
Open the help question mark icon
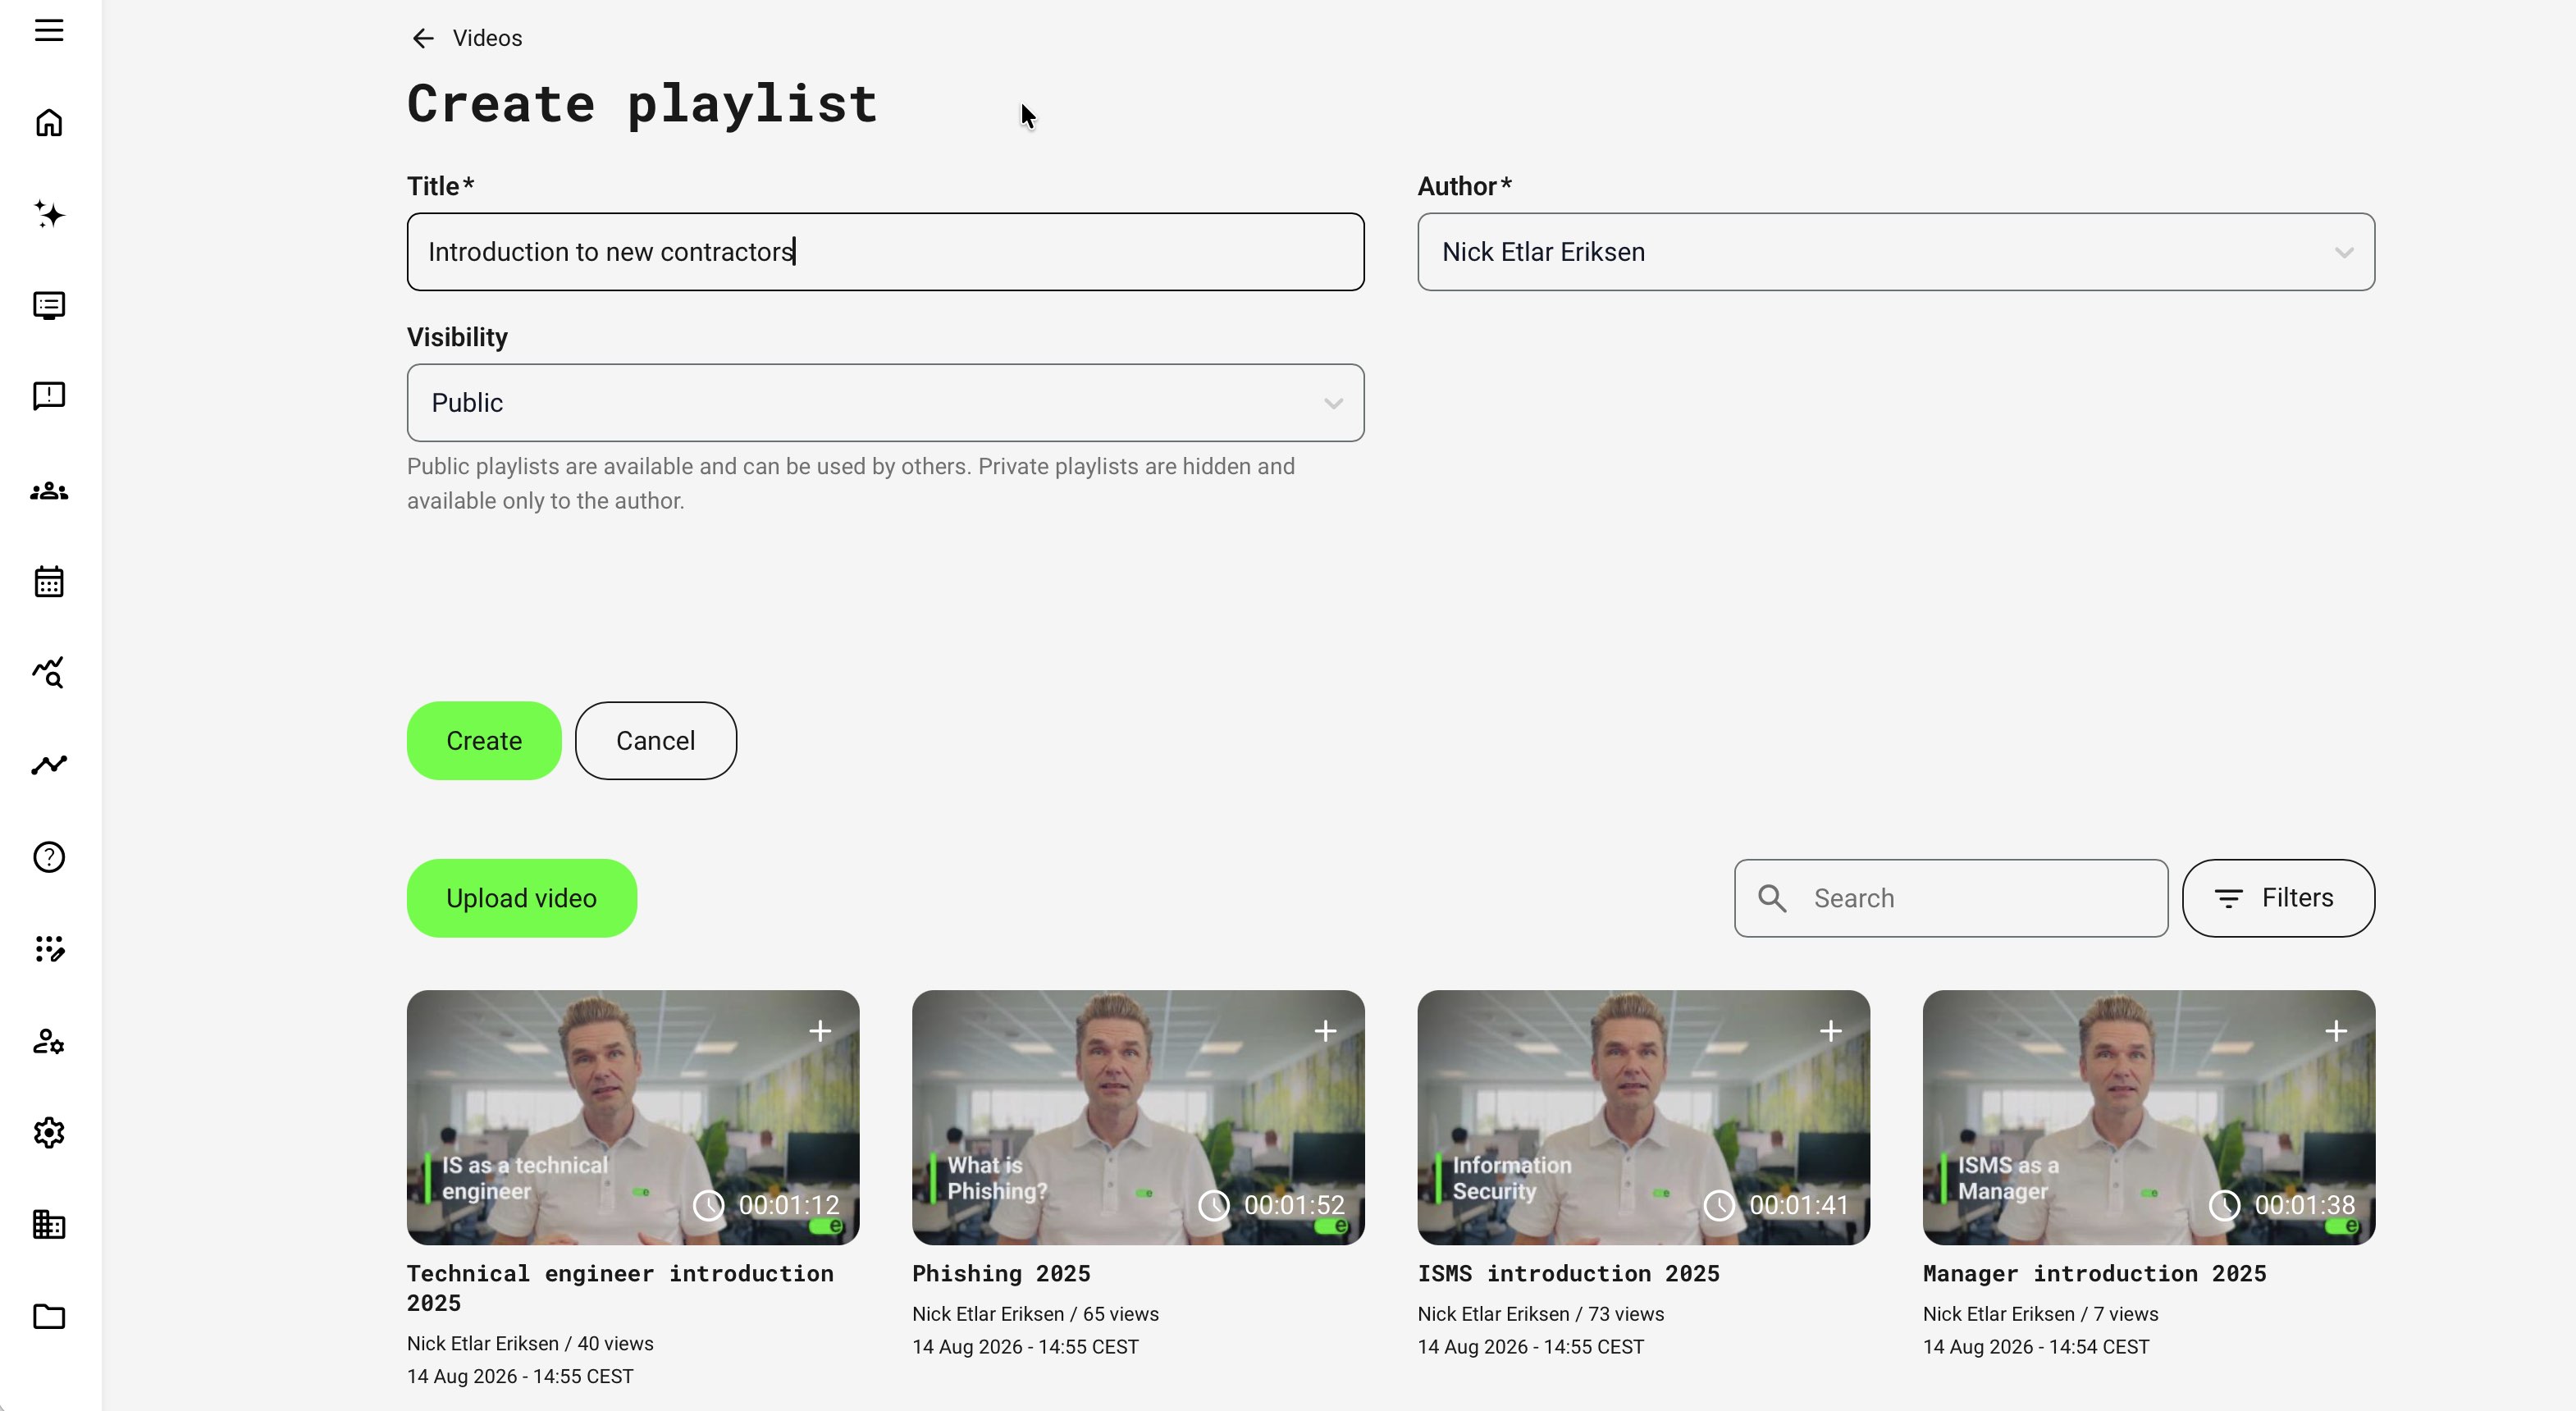coord(49,857)
